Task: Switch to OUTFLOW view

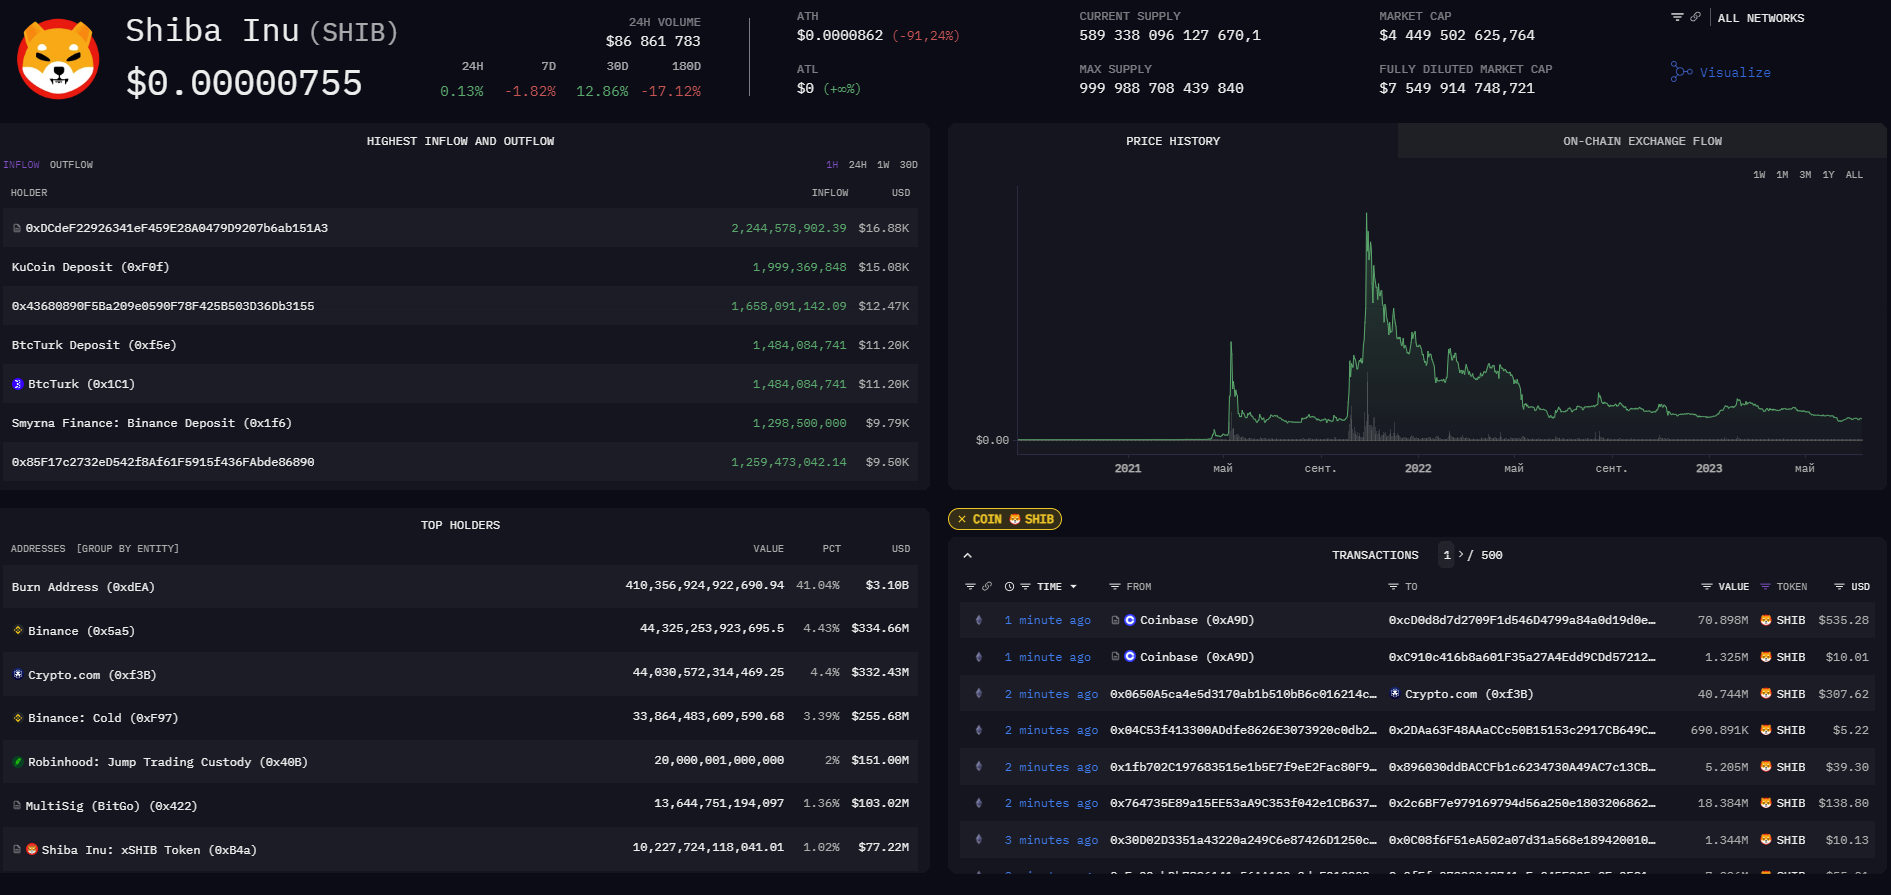Action: 71,165
